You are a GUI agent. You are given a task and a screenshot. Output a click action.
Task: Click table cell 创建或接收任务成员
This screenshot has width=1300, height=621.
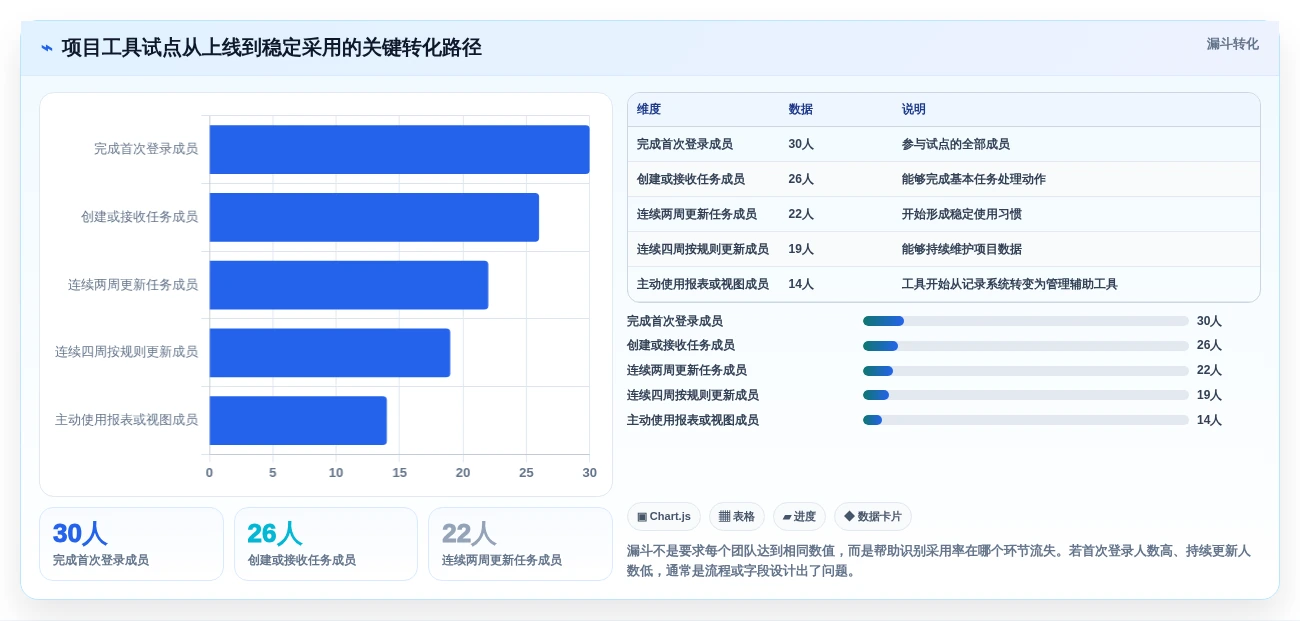(691, 179)
